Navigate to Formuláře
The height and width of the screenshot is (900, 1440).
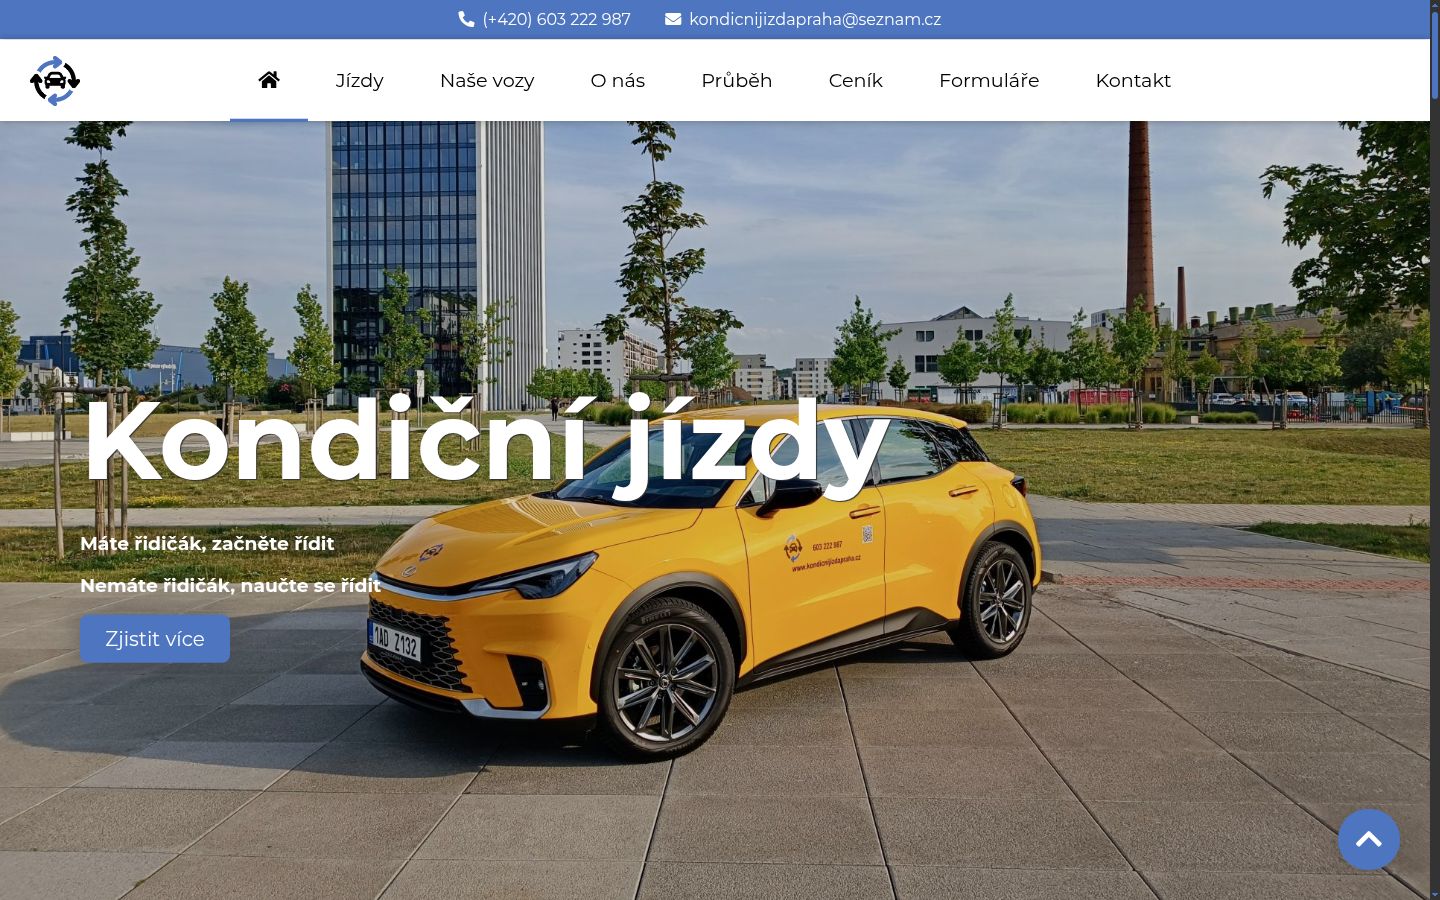coord(989,80)
